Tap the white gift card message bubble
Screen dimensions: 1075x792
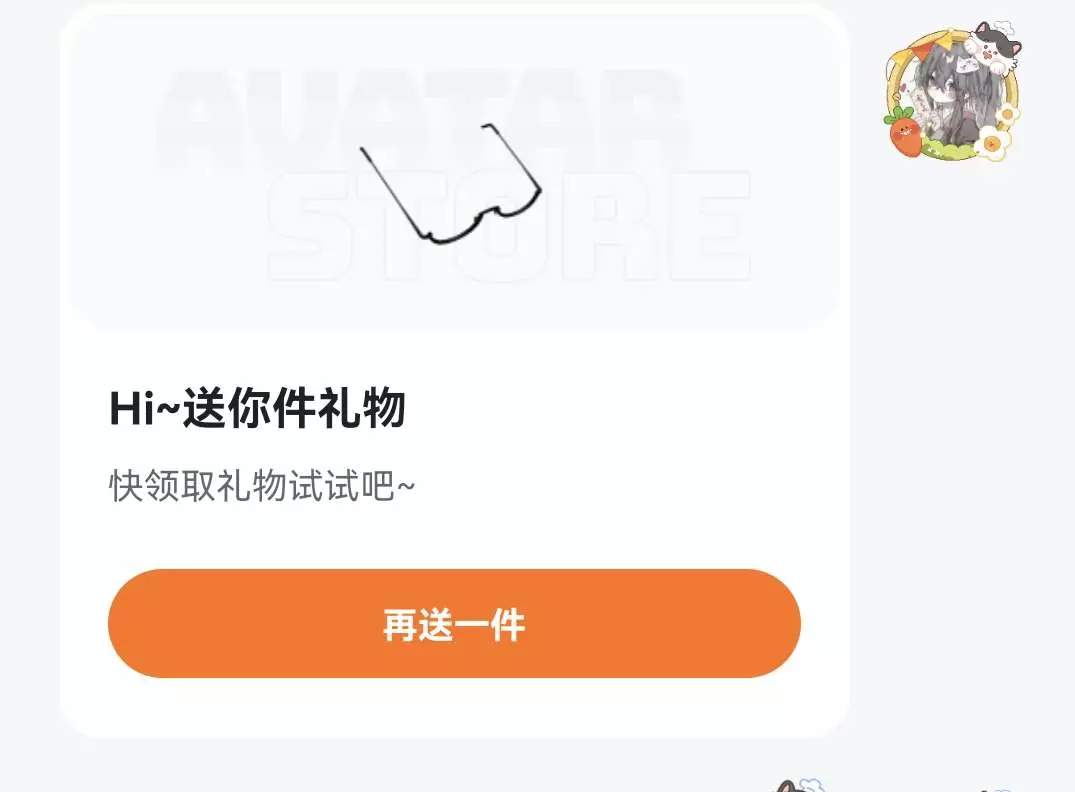point(455,370)
